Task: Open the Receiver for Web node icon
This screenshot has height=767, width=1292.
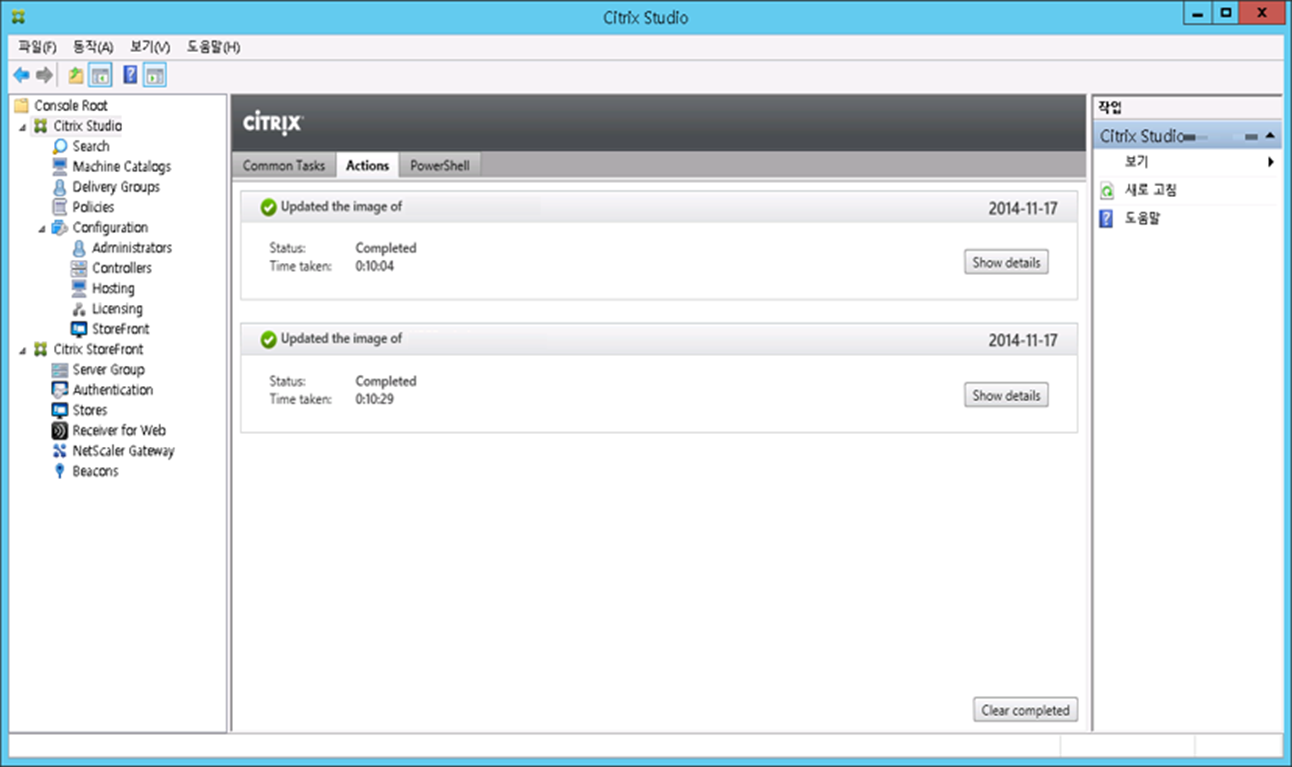Action: (61, 431)
